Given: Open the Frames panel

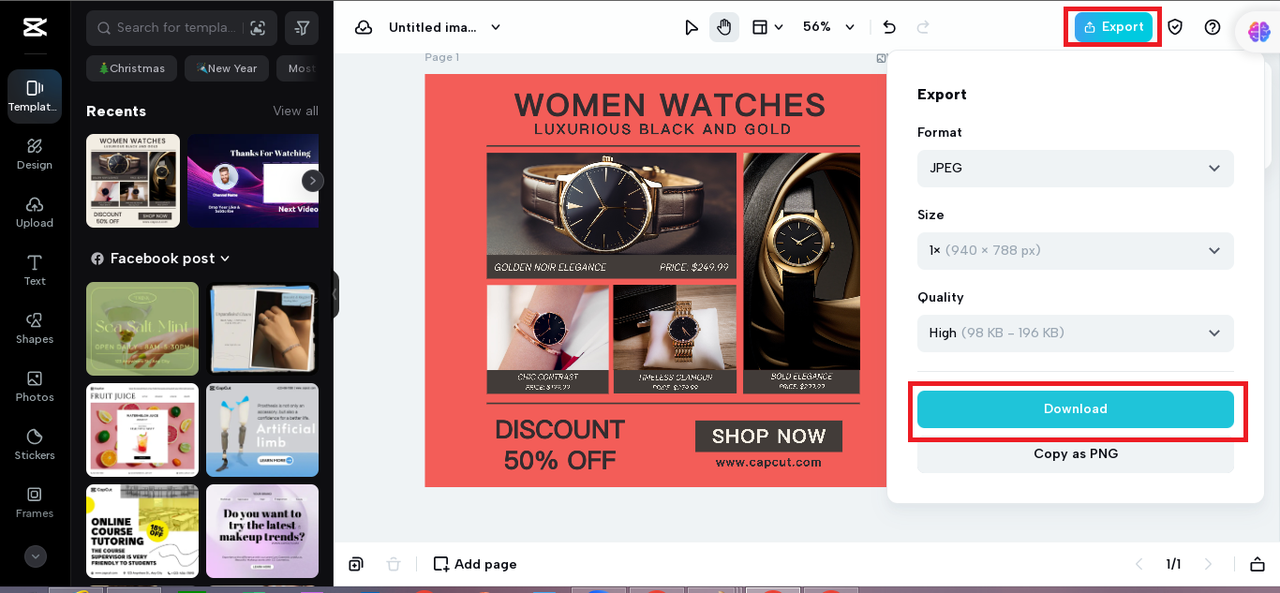Looking at the screenshot, I should pyautogui.click(x=35, y=502).
